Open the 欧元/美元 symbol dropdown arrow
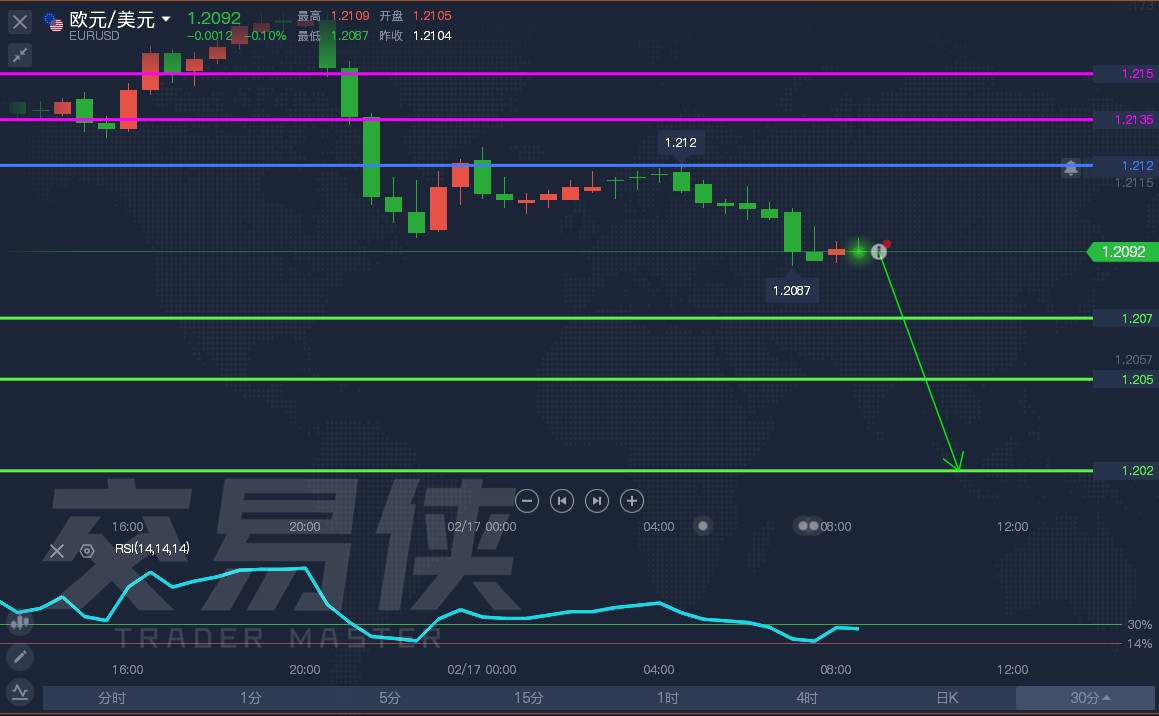This screenshot has width=1159, height=716. click(166, 19)
